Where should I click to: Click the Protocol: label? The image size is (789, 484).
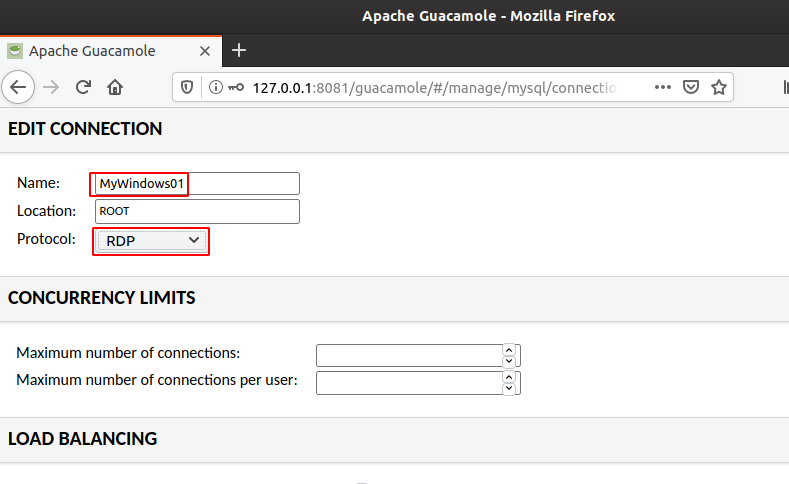[x=46, y=239]
